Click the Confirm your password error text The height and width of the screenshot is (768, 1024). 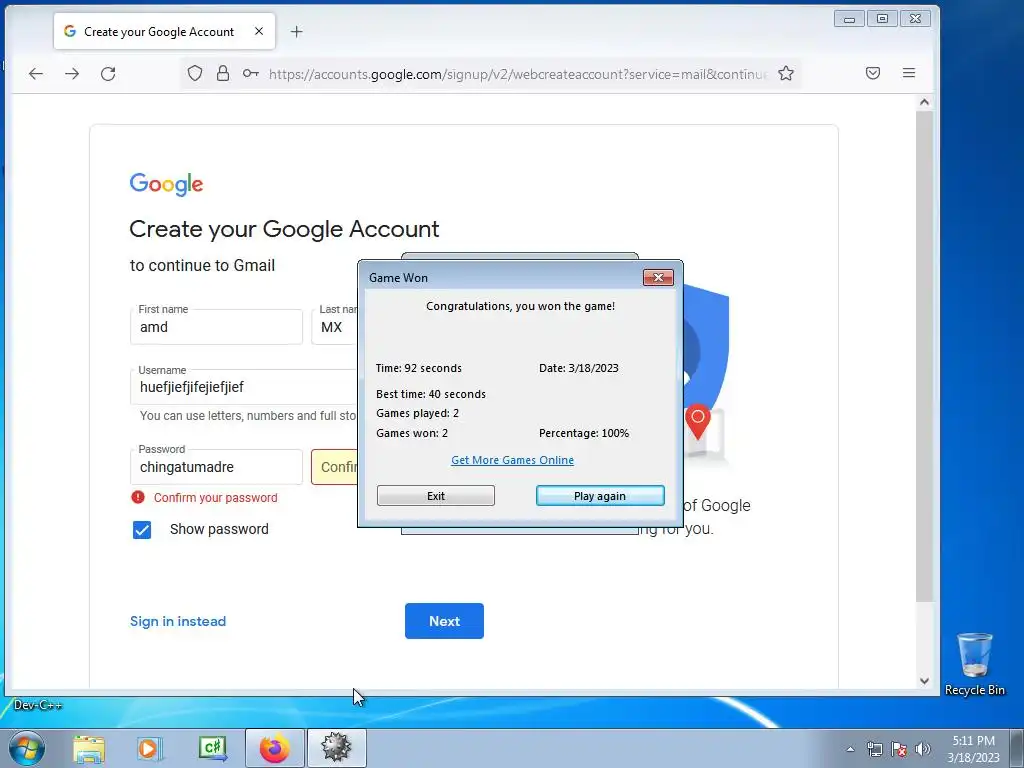point(216,498)
